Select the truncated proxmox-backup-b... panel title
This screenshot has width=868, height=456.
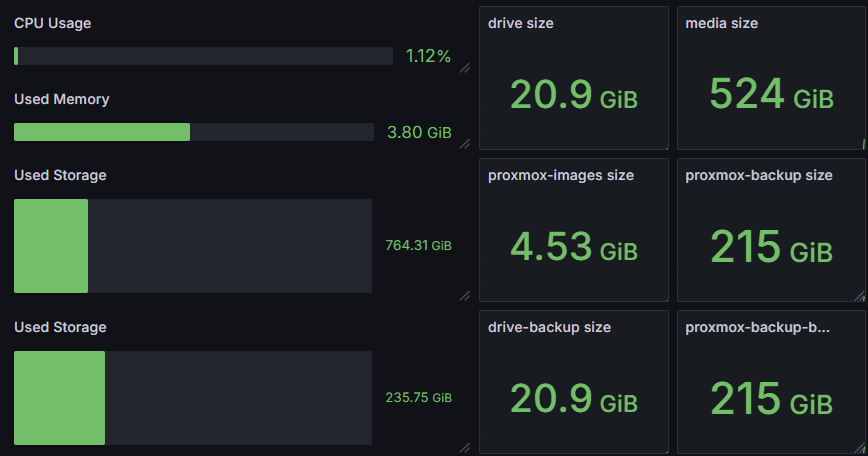[757, 327]
